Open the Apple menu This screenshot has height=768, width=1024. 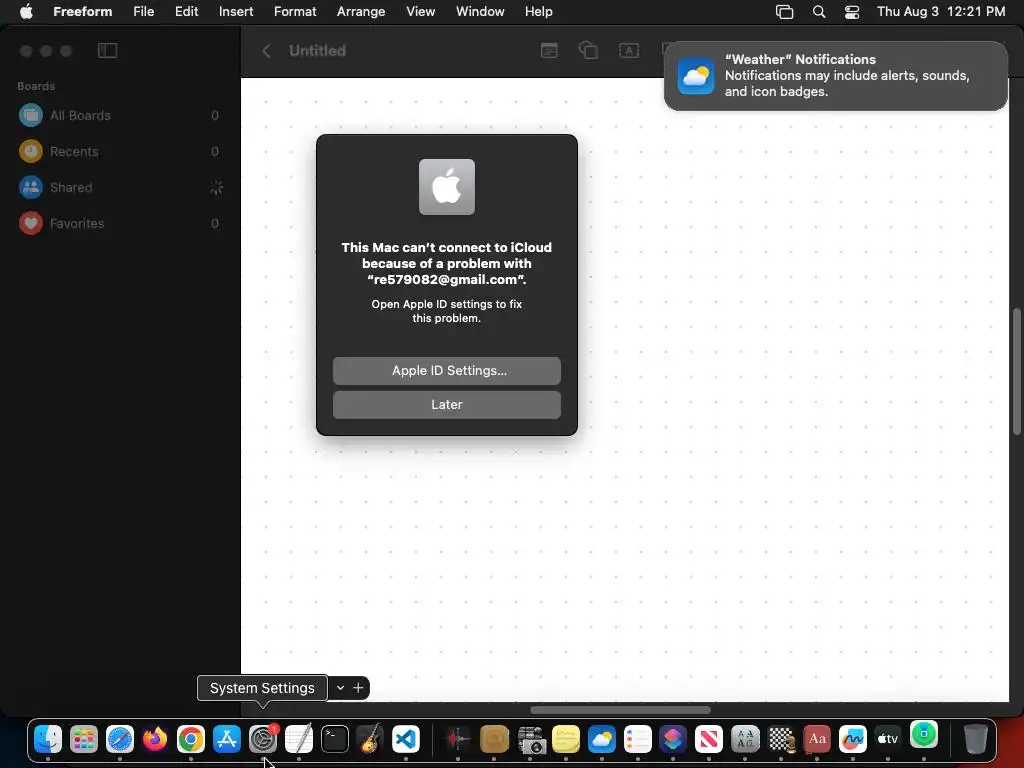click(x=26, y=11)
